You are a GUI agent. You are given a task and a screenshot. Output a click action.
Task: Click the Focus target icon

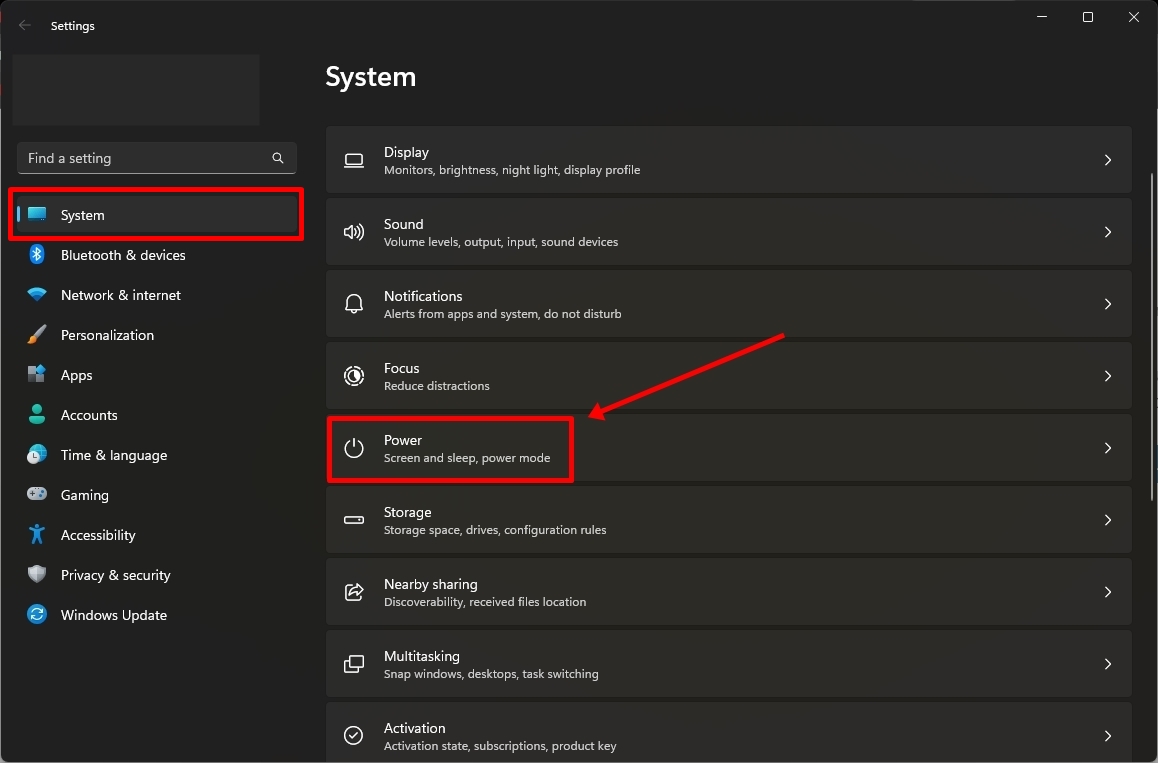354,376
